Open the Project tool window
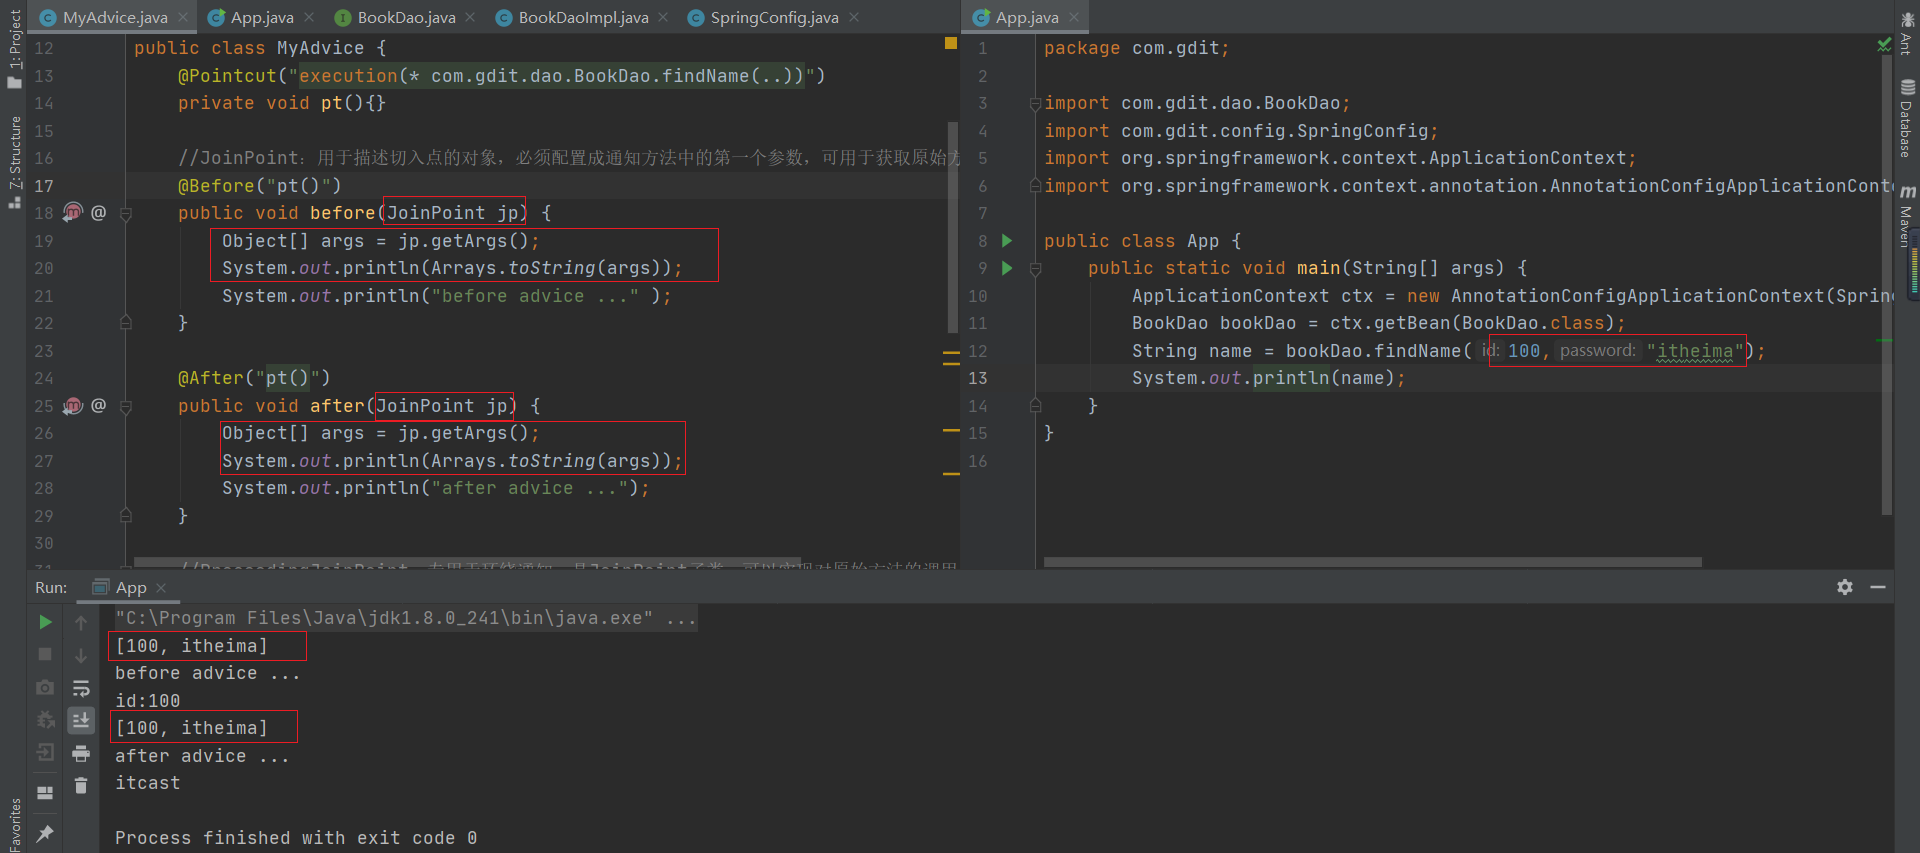 coord(14,48)
